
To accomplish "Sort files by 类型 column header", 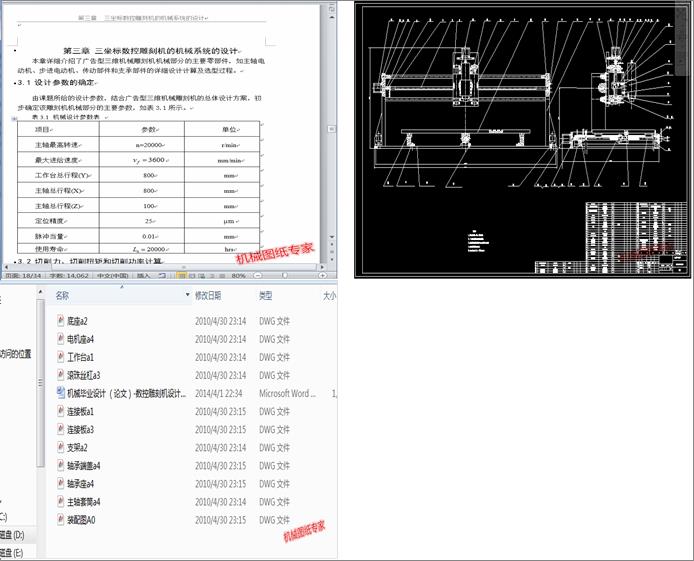I will pyautogui.click(x=266, y=296).
